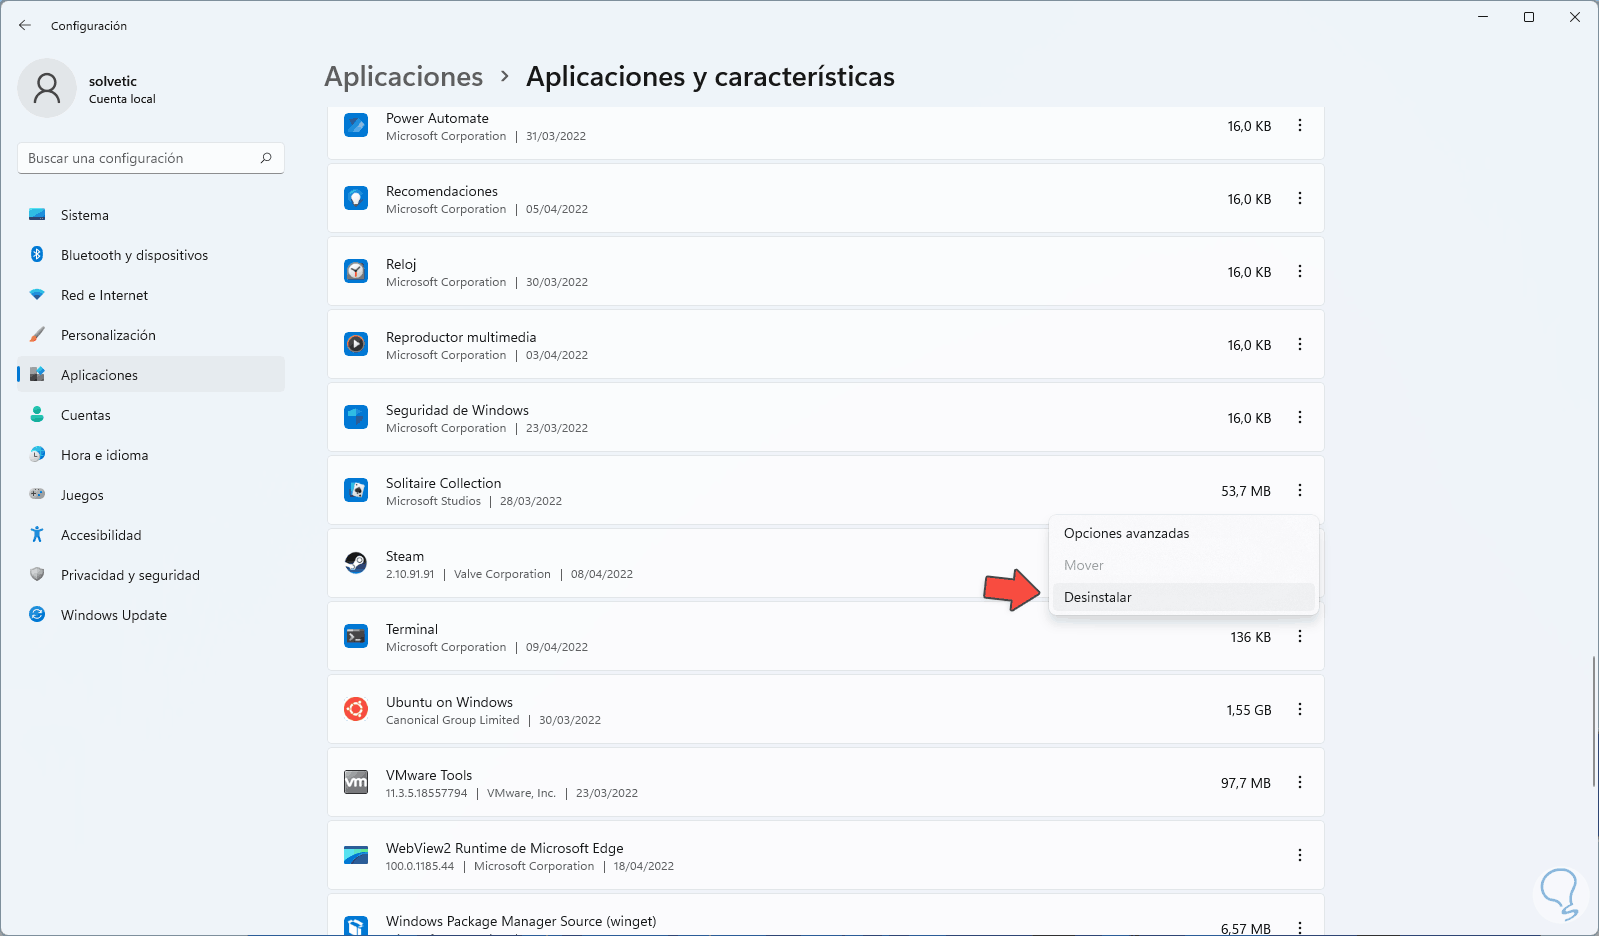Open Windows Update in the sidebar
Image resolution: width=1599 pixels, height=936 pixels.
pos(151,615)
